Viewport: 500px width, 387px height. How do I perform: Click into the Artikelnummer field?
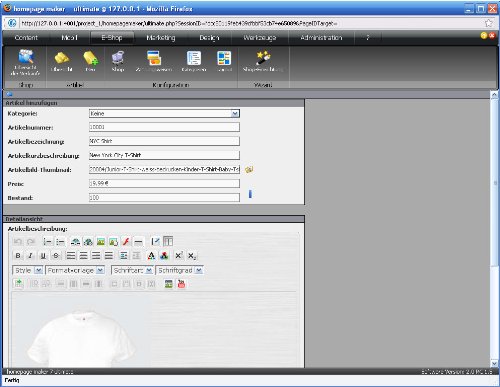tap(164, 127)
